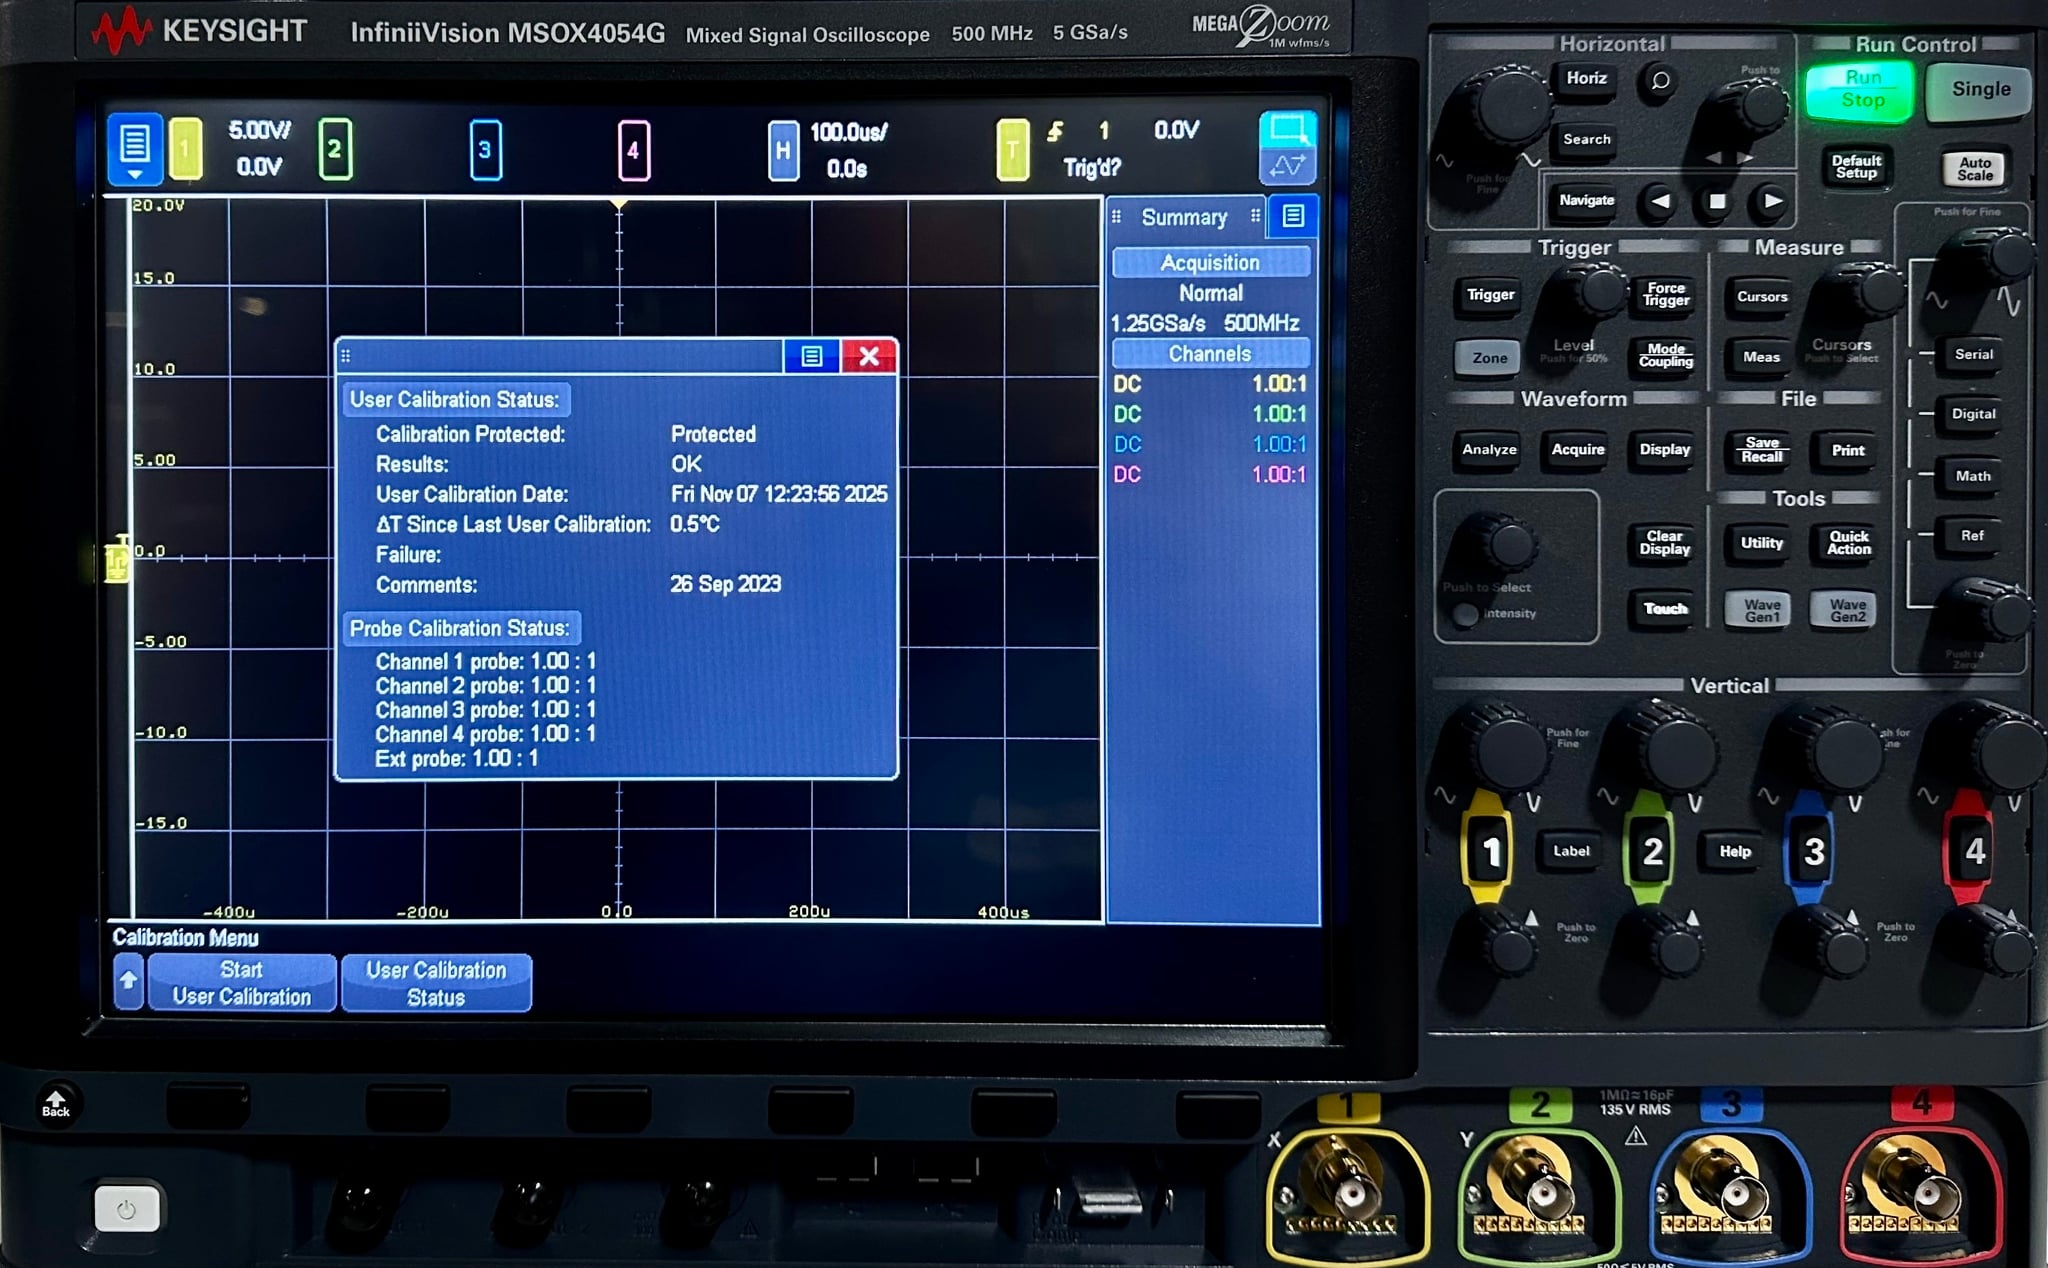
Task: Open the calibration dialog menu icon
Action: click(811, 356)
